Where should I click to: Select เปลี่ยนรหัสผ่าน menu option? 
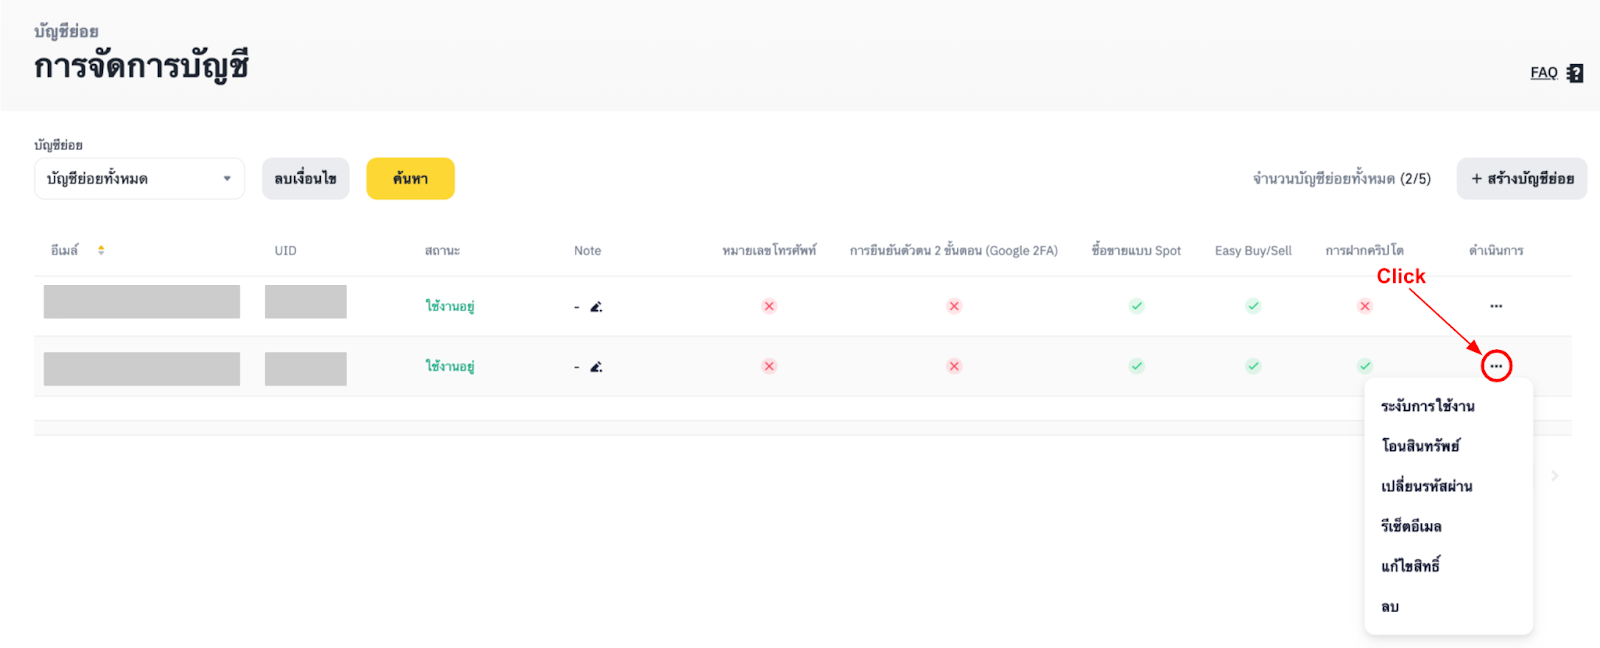click(x=1426, y=486)
